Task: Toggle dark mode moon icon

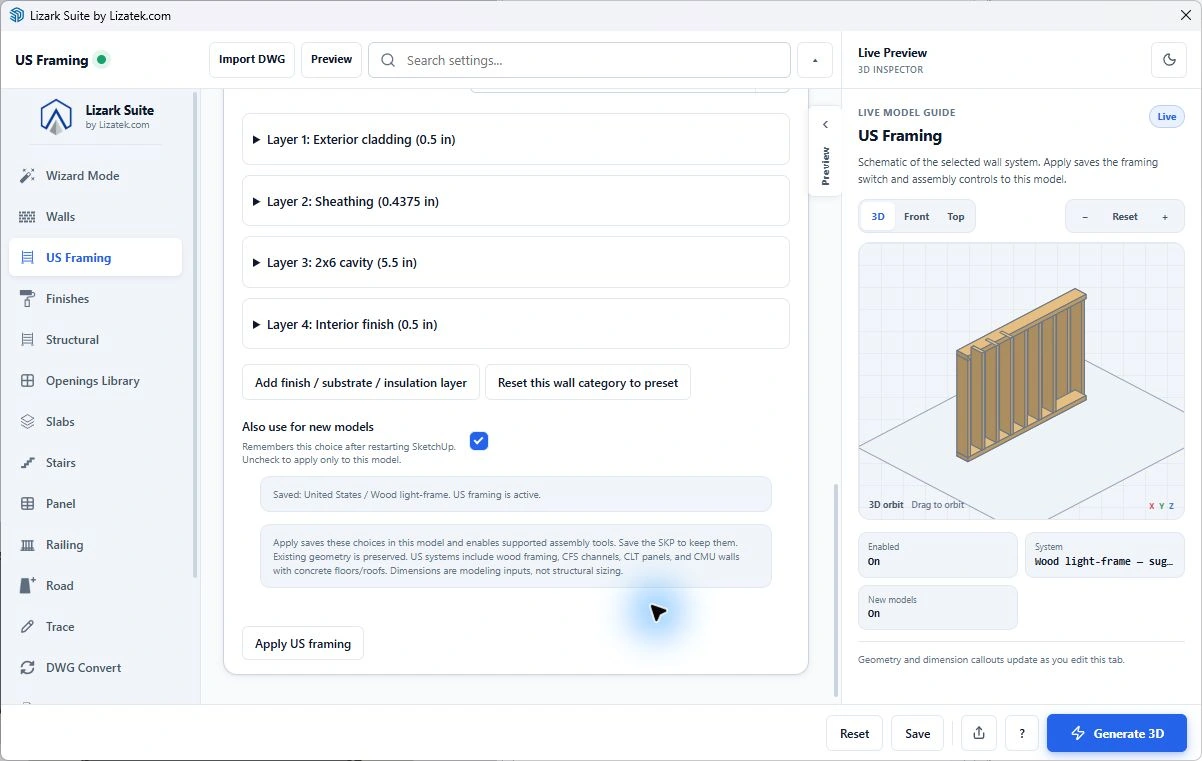Action: [1169, 60]
